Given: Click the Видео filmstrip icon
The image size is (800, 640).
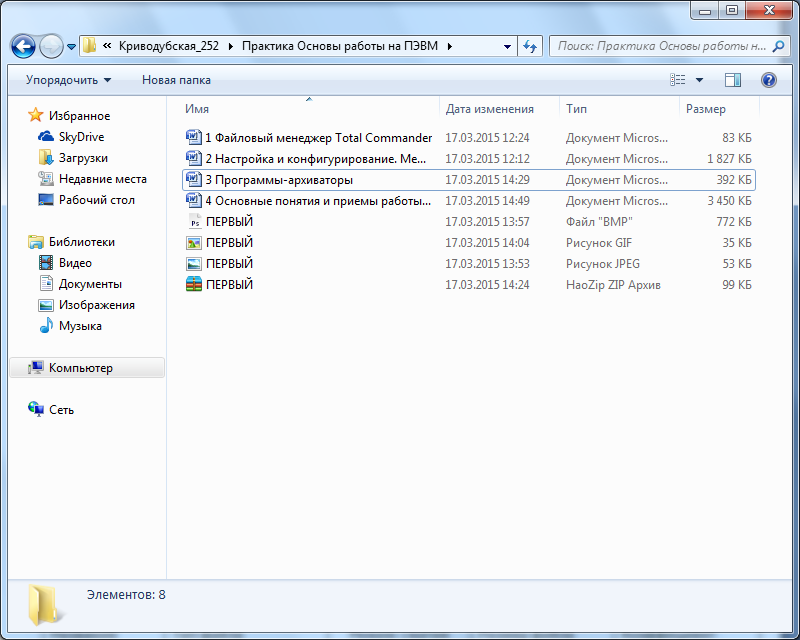Looking at the screenshot, I should (46, 263).
